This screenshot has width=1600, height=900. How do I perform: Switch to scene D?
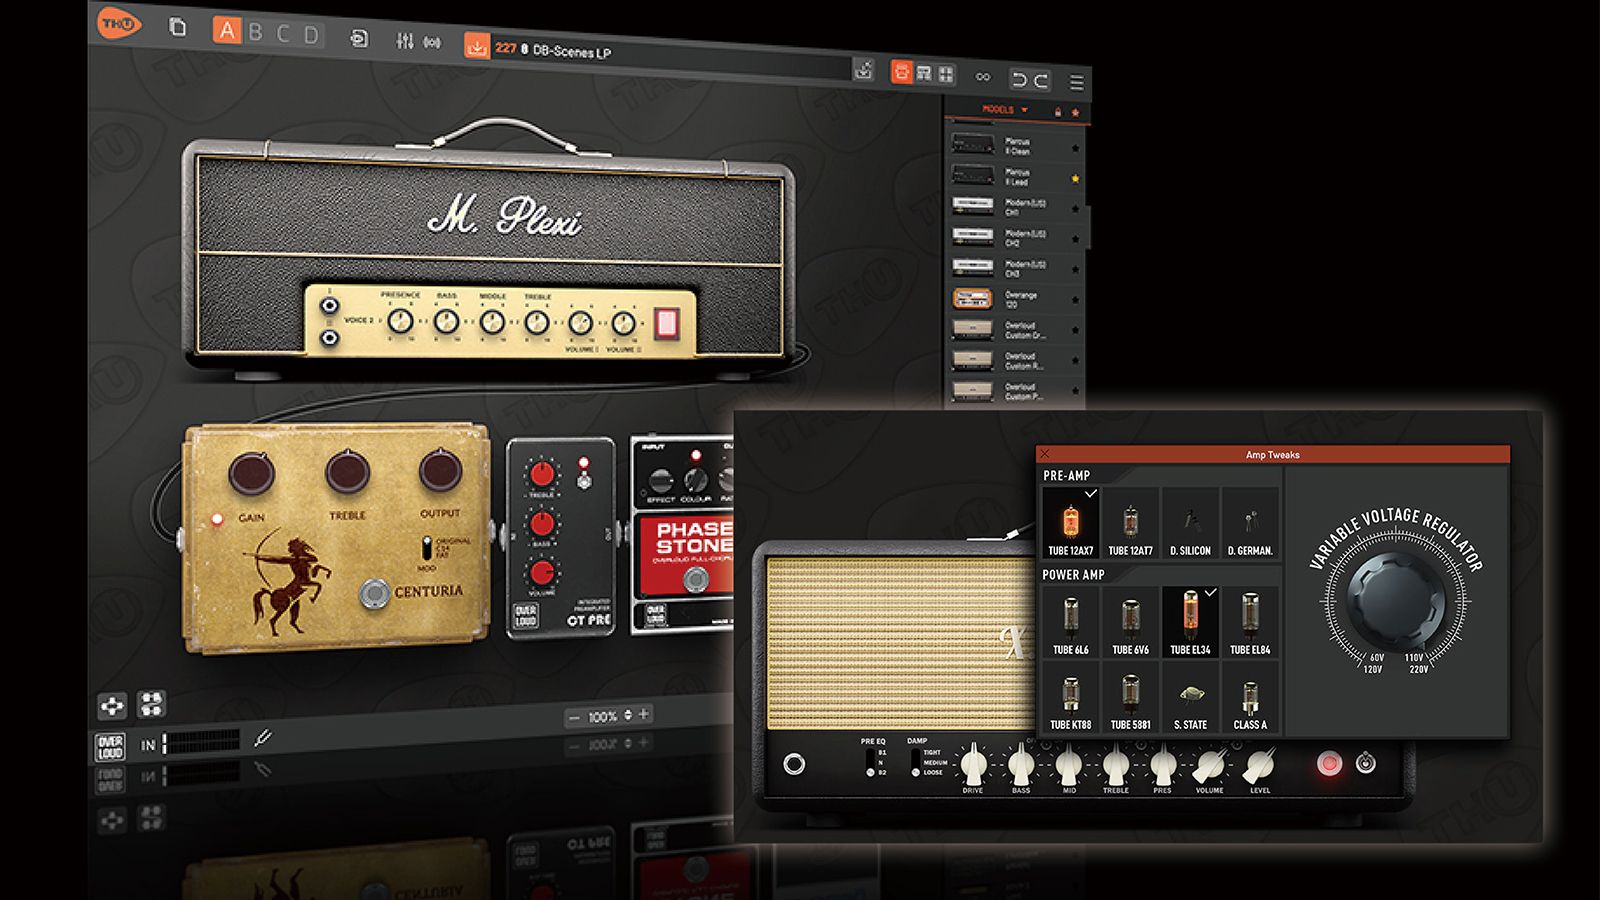pyautogui.click(x=311, y=35)
